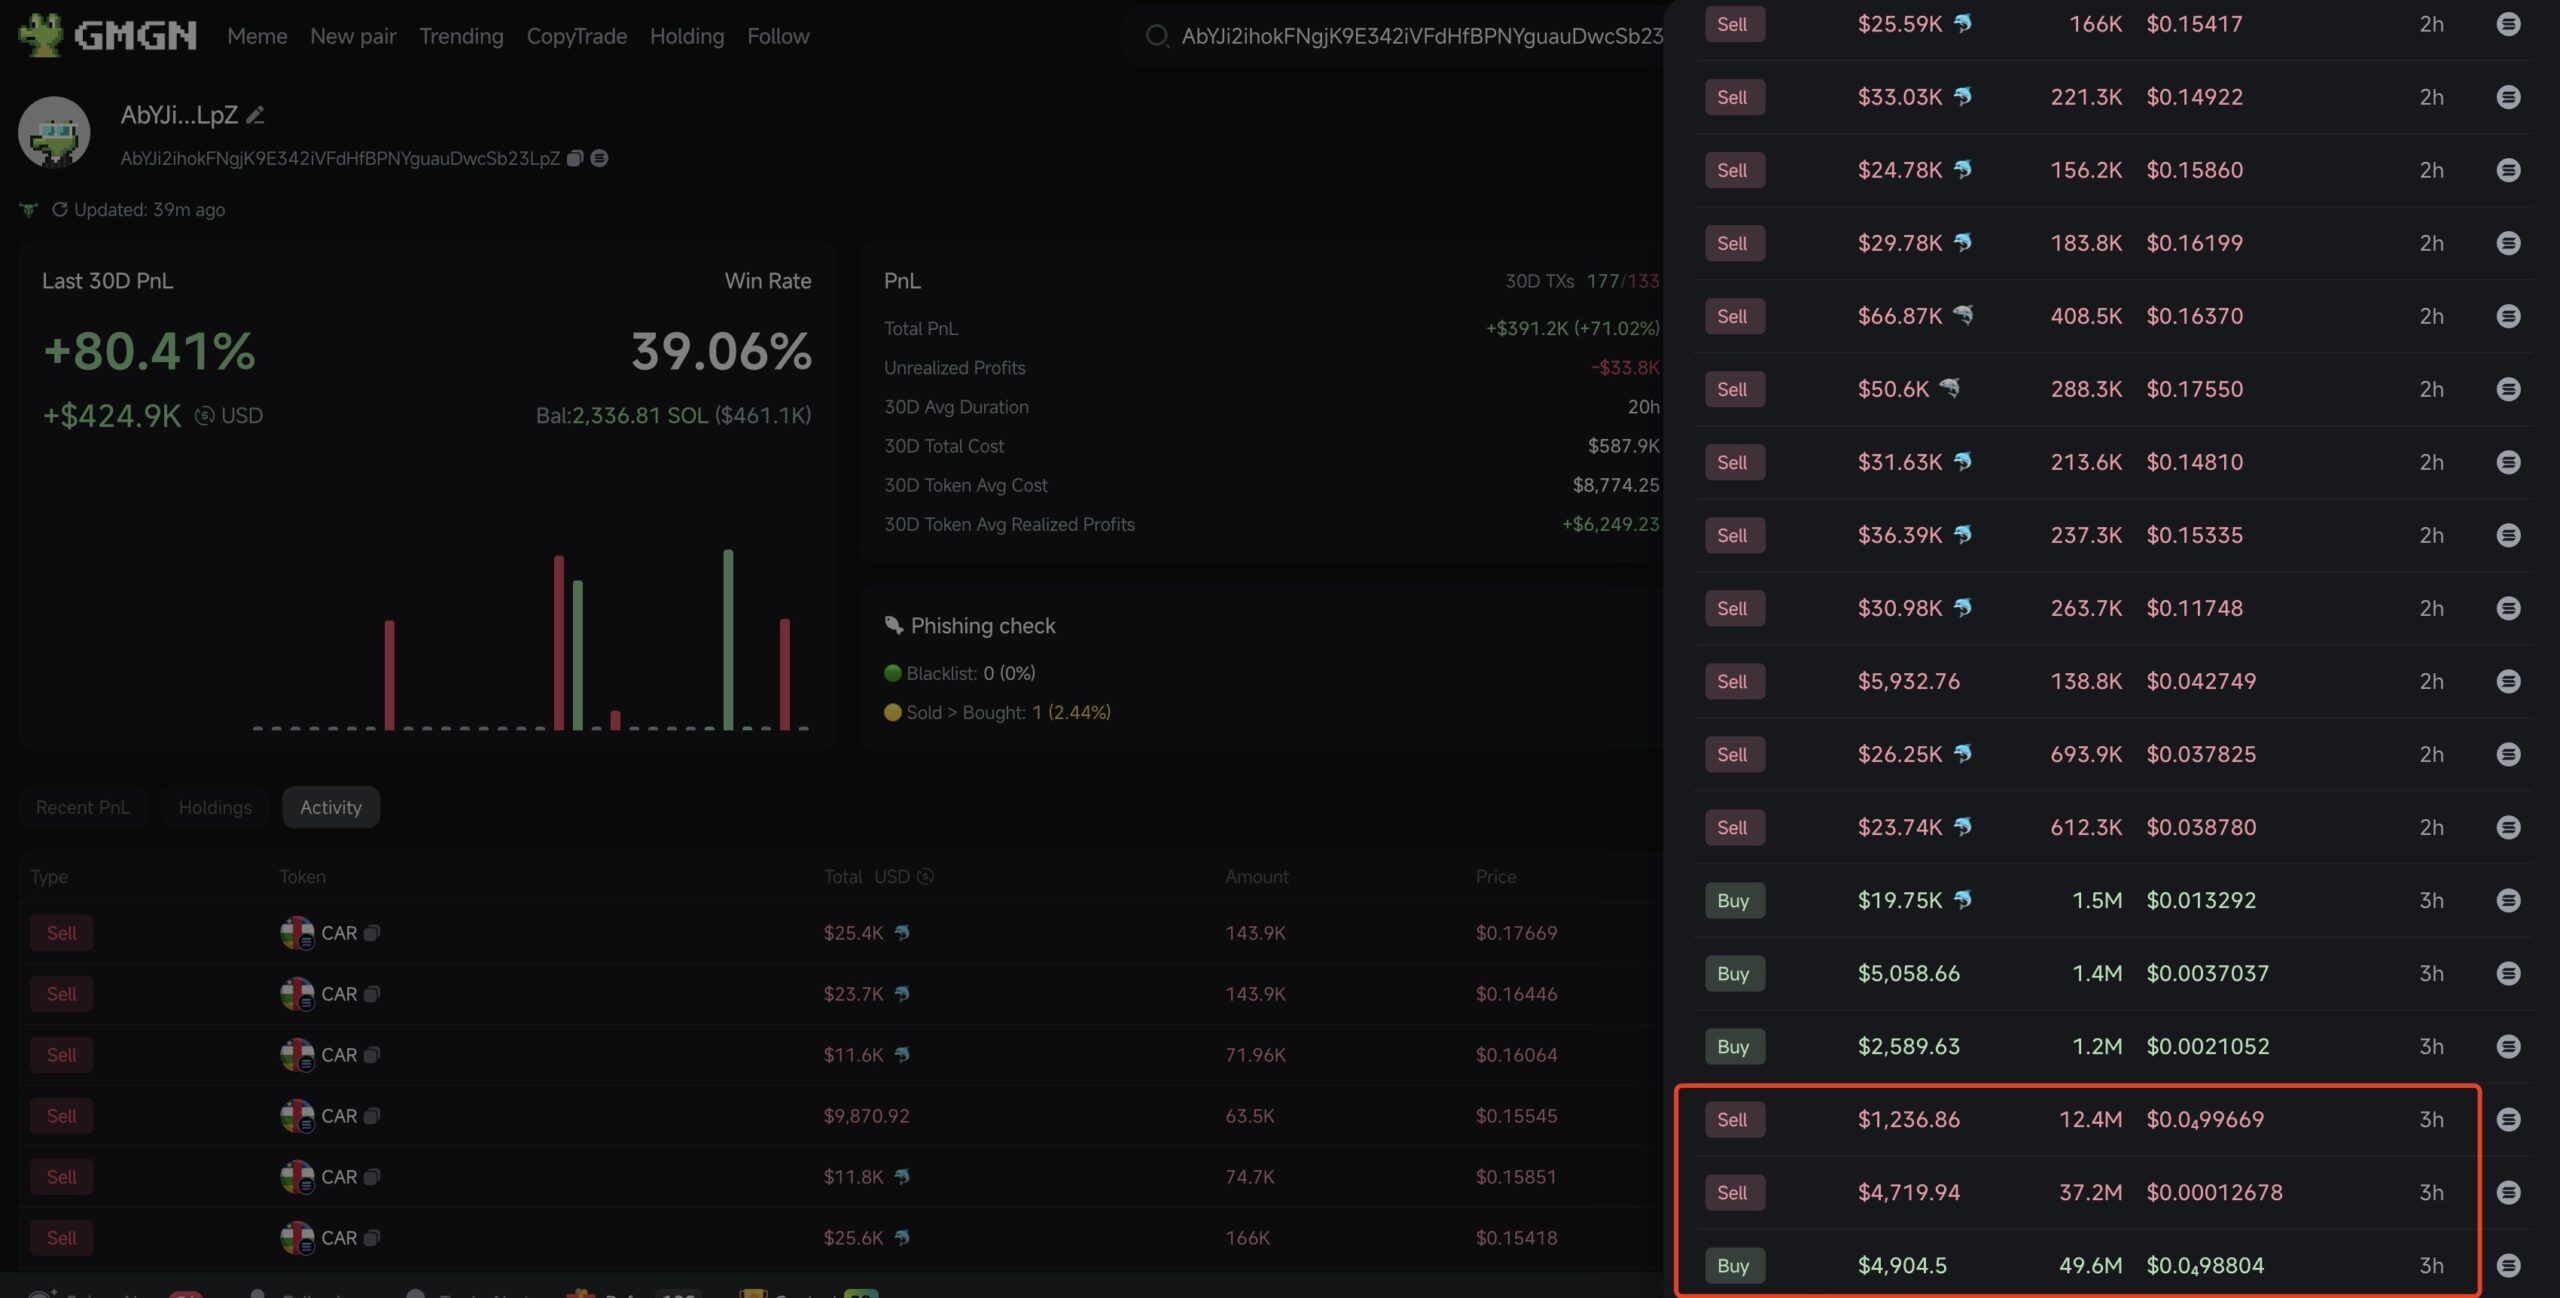Copy CAR token address in $25.4K row
The image size is (2560, 1298).
coord(372,933)
